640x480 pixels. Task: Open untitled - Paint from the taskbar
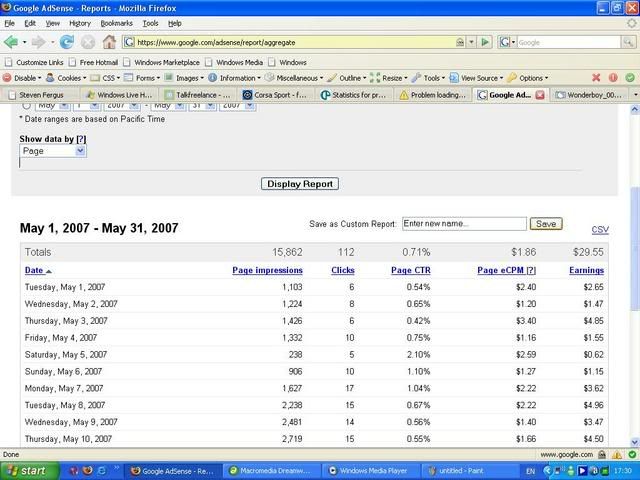[463, 470]
